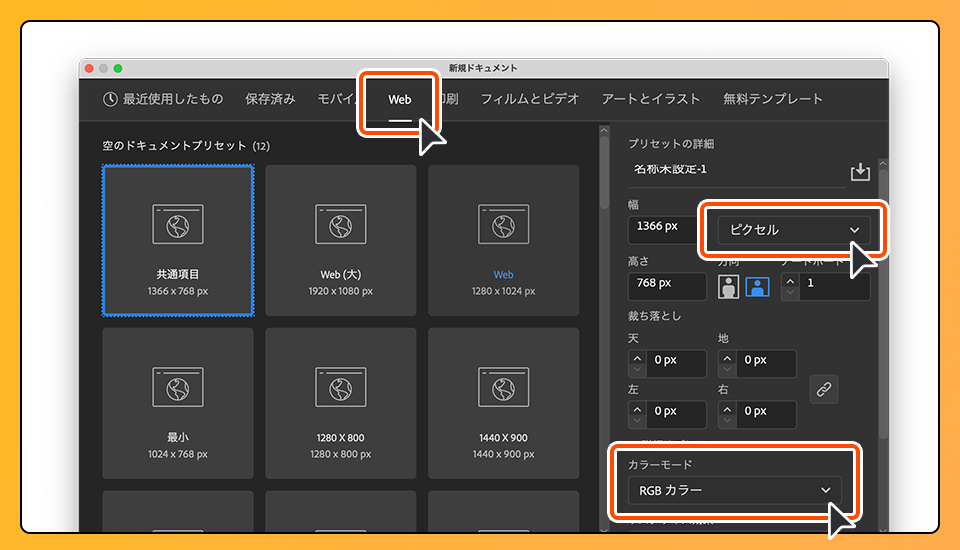Click the document name field 名称未設定-1
This screenshot has width=960, height=550.
[736, 170]
